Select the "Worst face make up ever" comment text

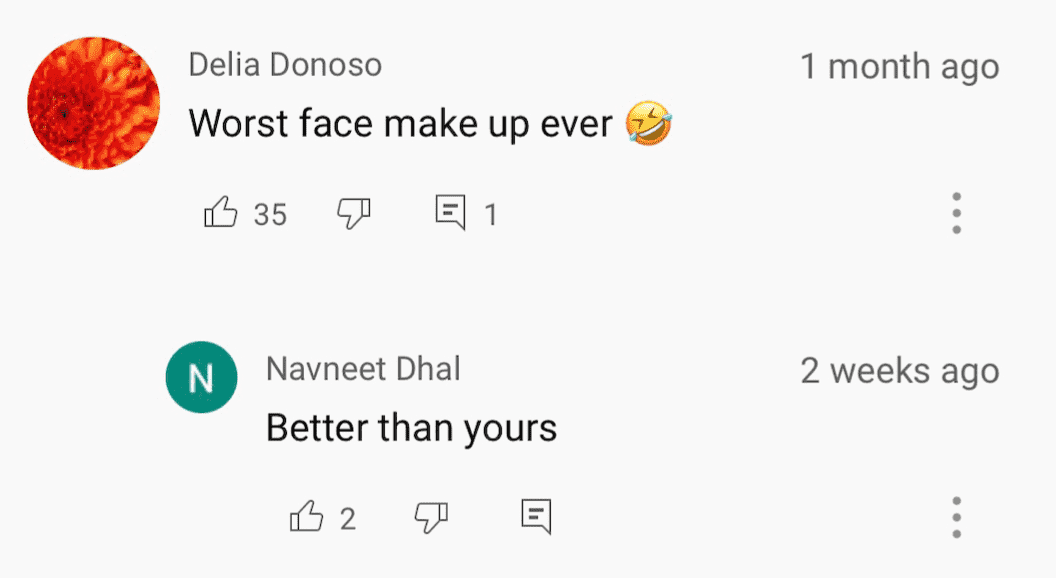point(400,124)
